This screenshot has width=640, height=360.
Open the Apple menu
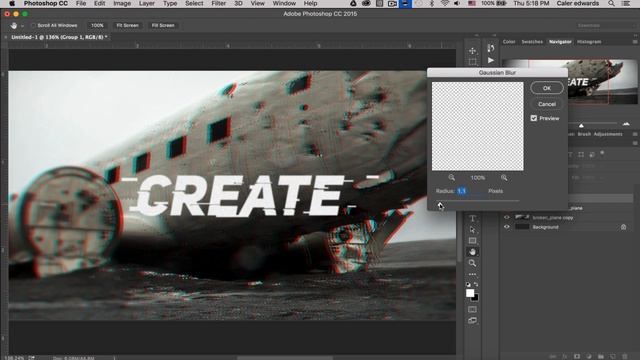(x=12, y=3)
